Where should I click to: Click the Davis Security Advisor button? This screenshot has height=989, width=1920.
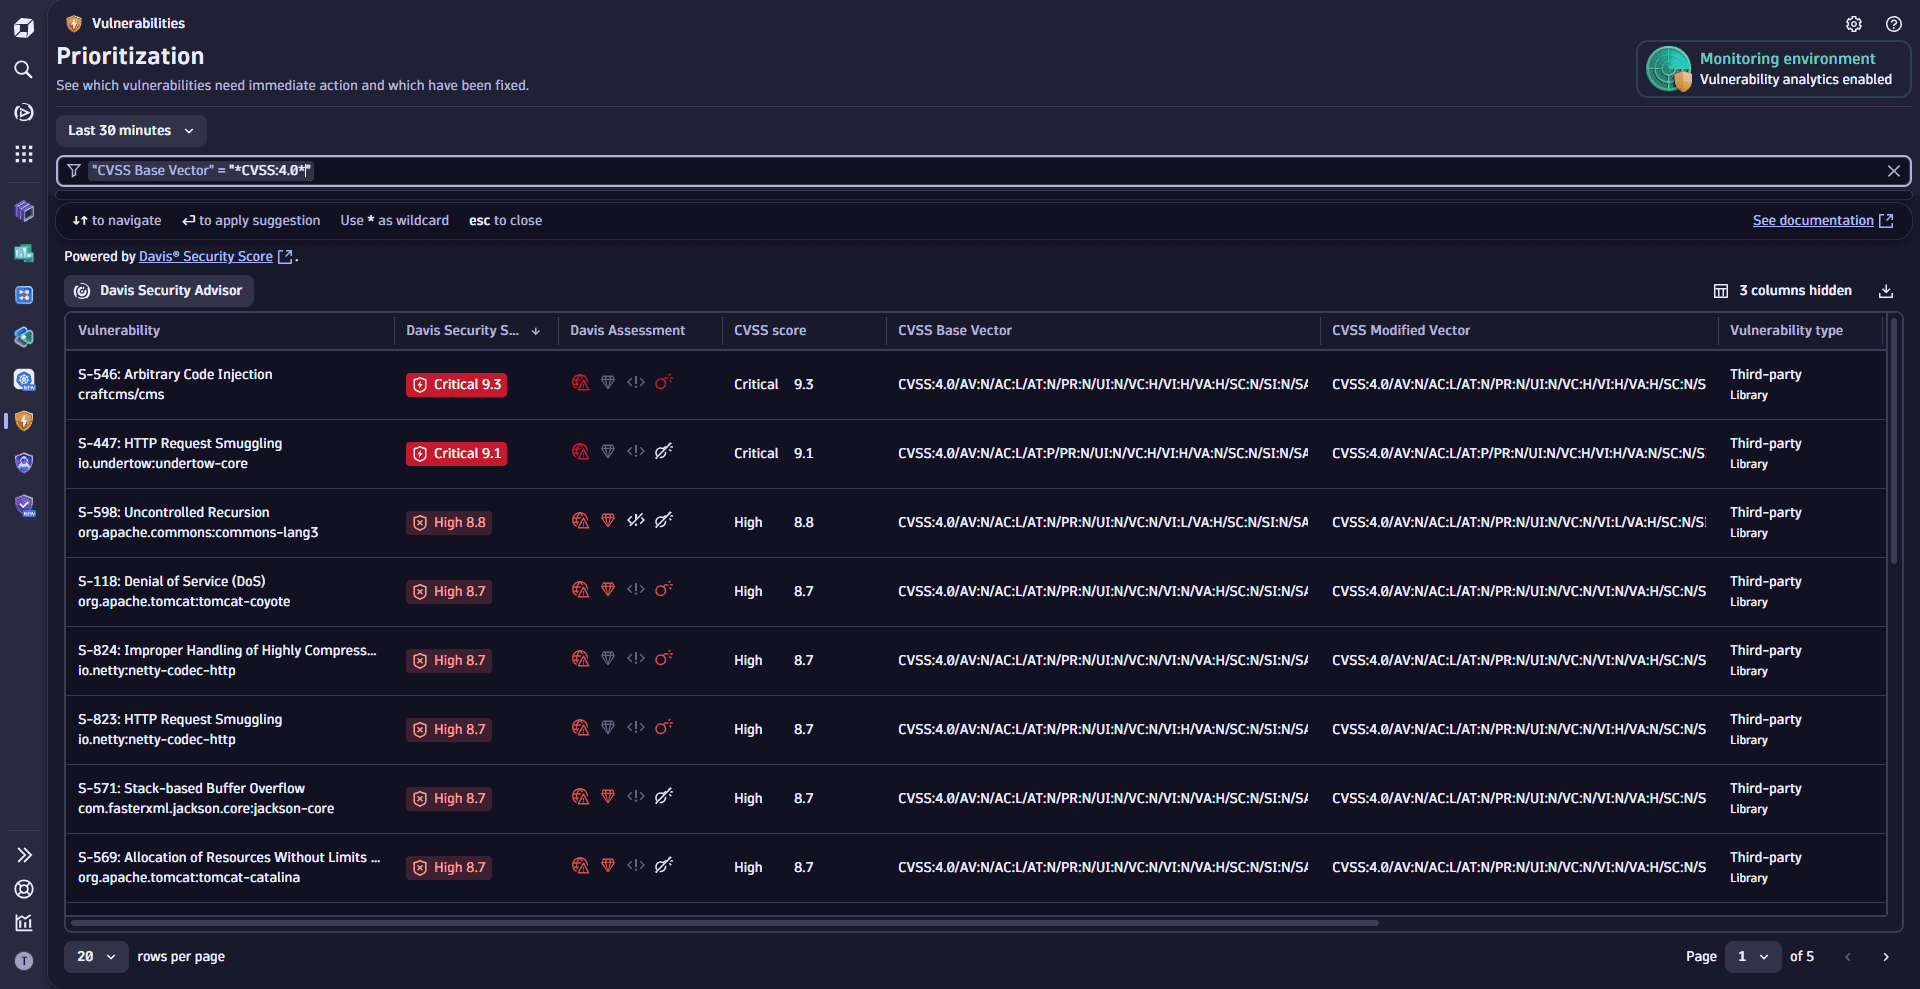pyautogui.click(x=159, y=291)
